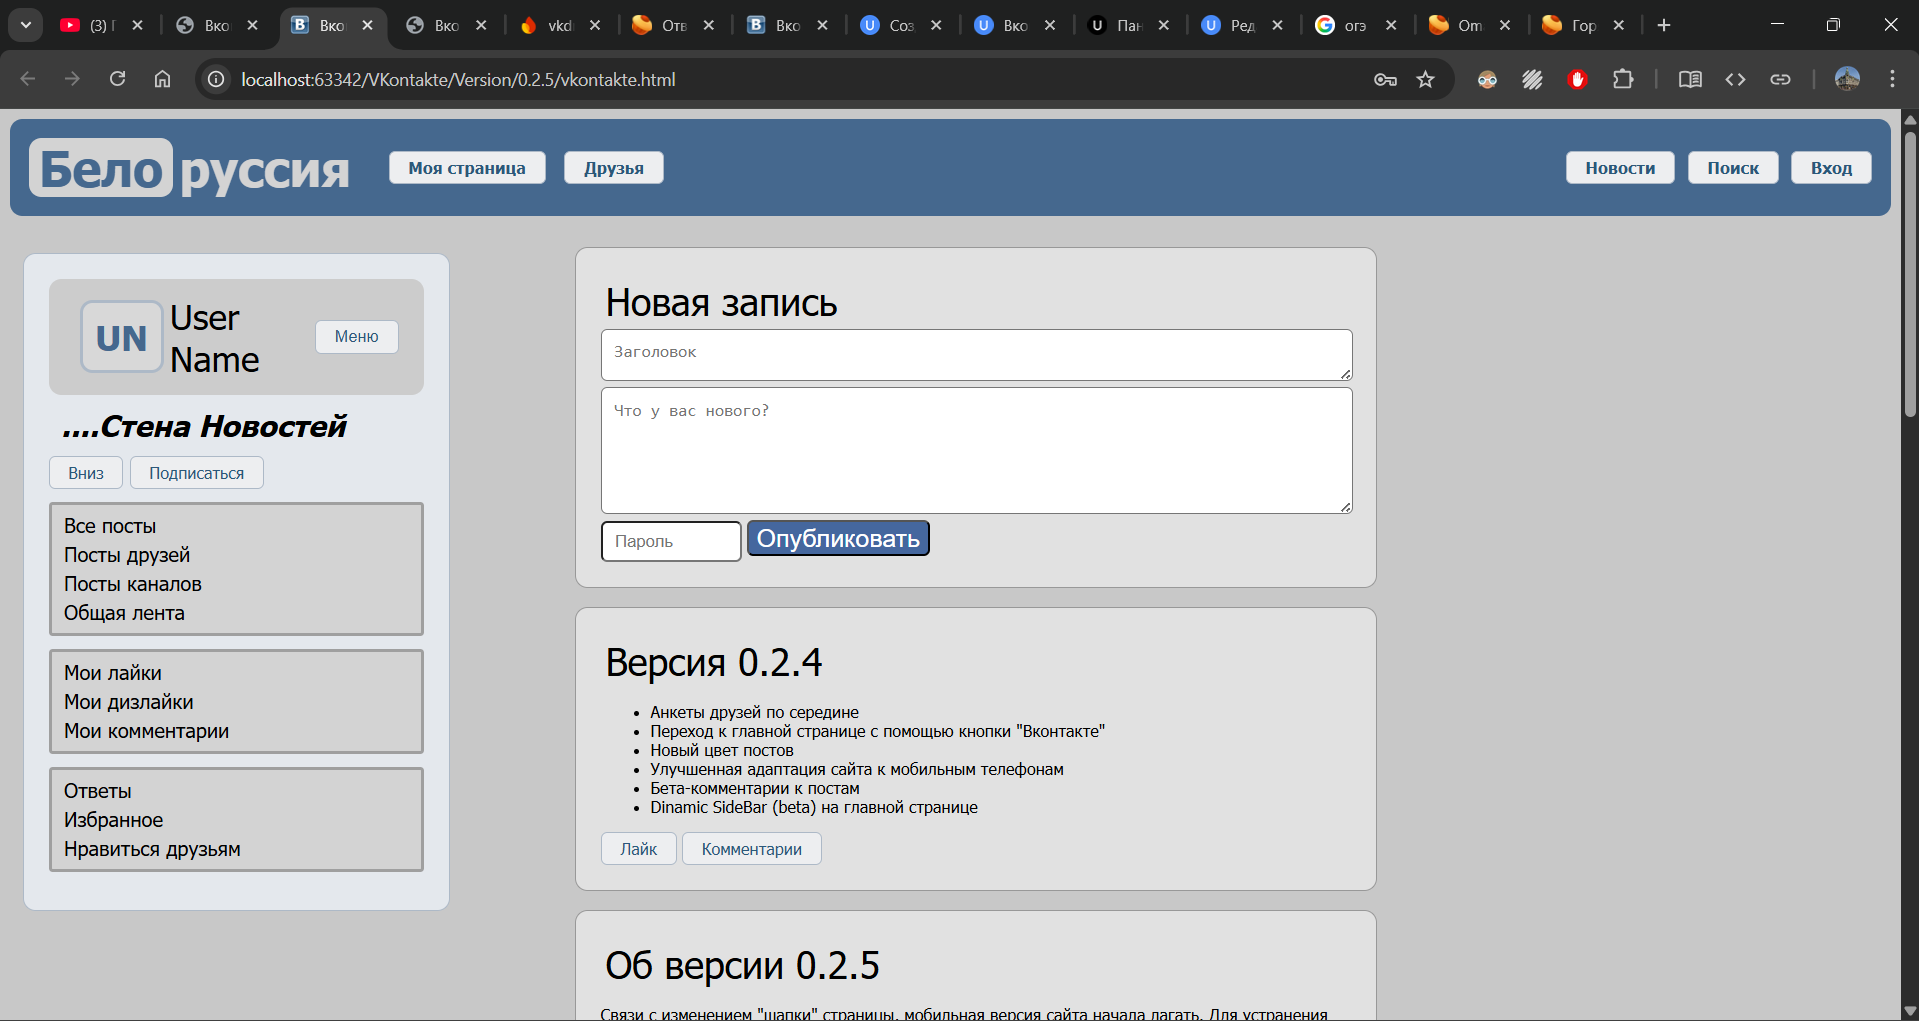Click the page vertical scrollbar thumb

1910,274
